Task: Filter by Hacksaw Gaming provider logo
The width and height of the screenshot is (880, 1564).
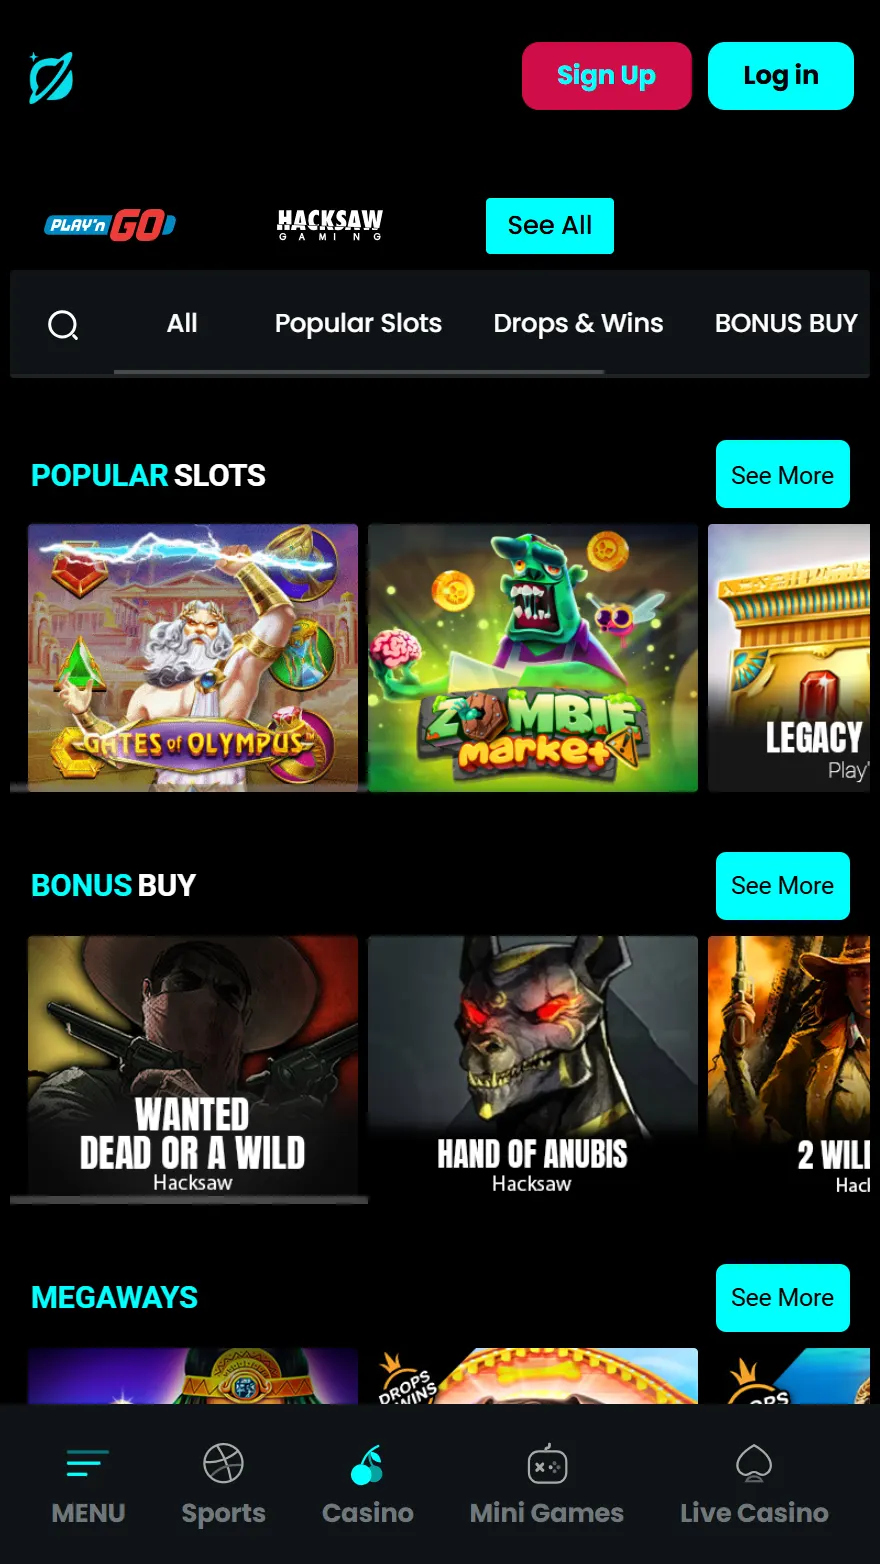Action: tap(330, 225)
